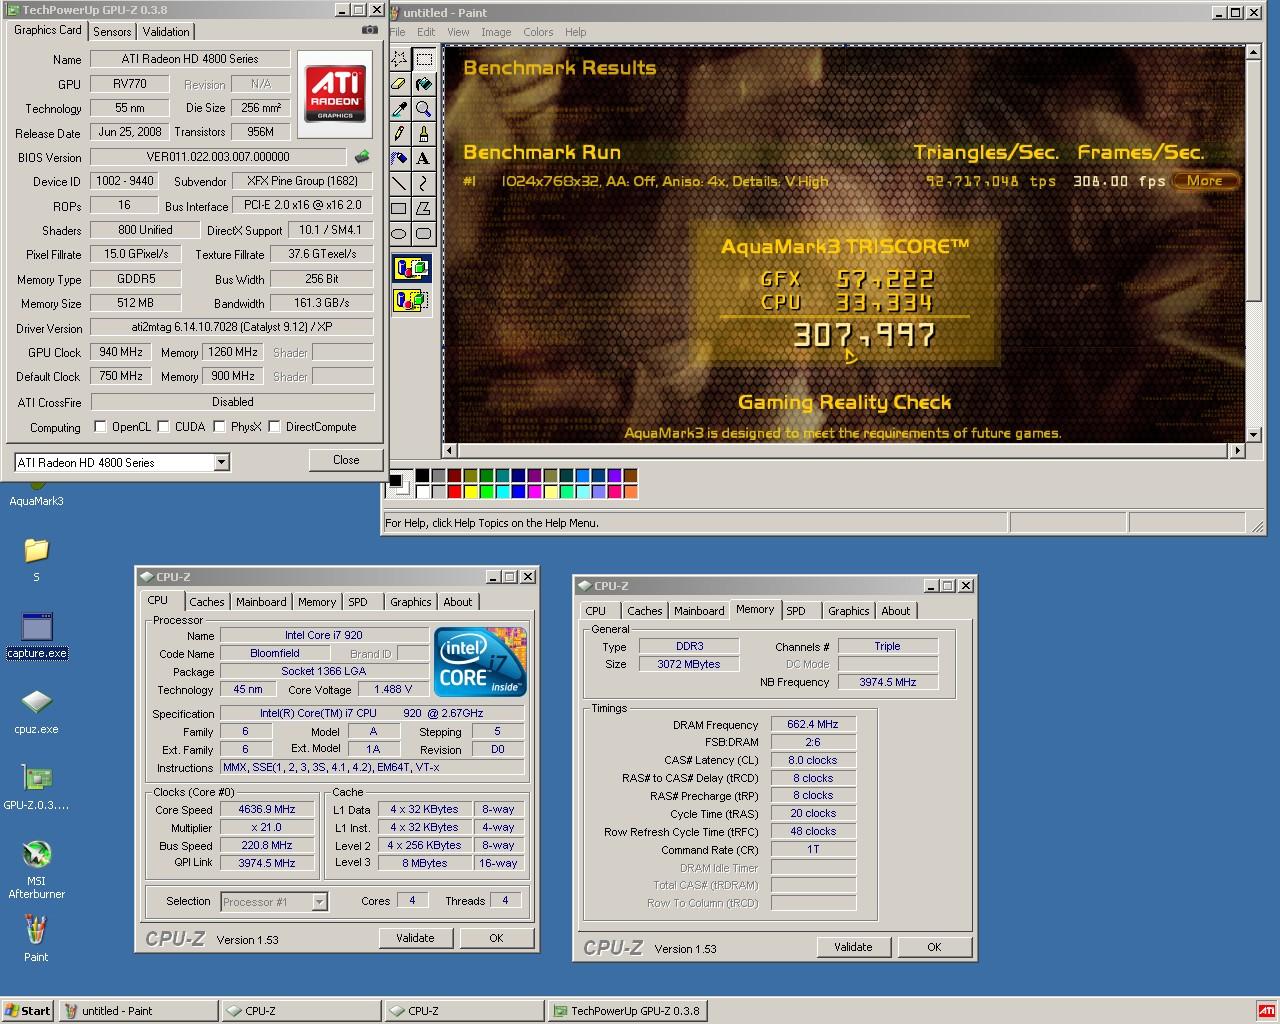Select the bright red color swatch in Paint

[454, 491]
